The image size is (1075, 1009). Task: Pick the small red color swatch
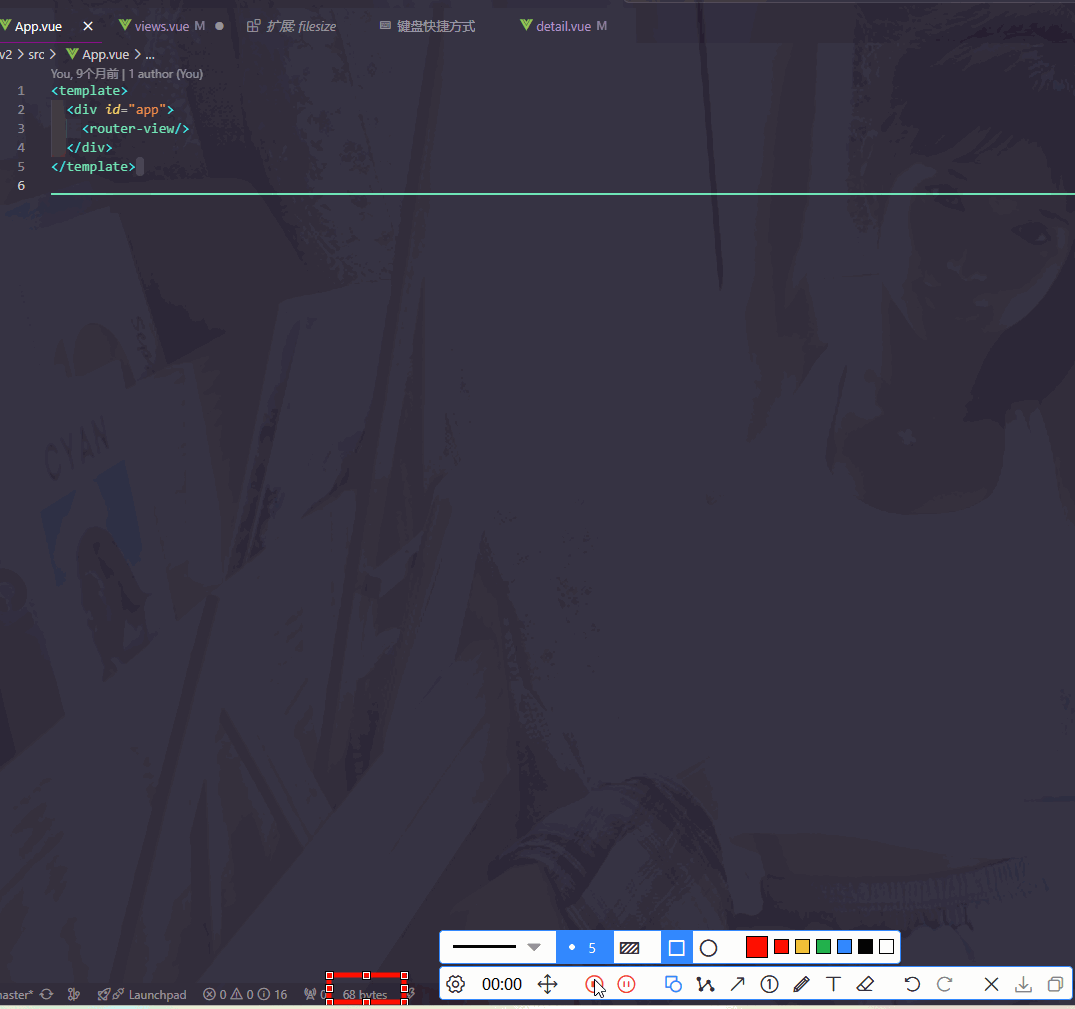[781, 947]
